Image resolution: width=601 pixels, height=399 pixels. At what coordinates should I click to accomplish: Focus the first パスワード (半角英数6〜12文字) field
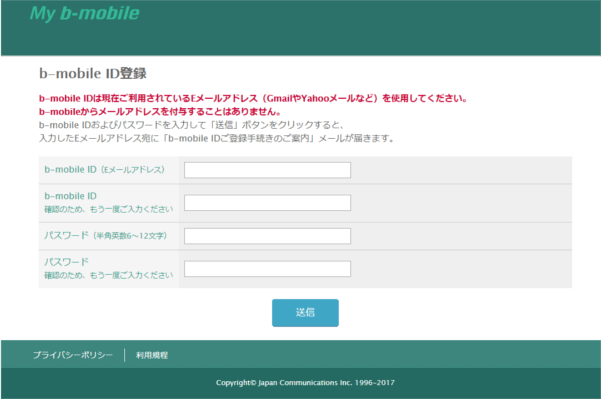point(267,236)
